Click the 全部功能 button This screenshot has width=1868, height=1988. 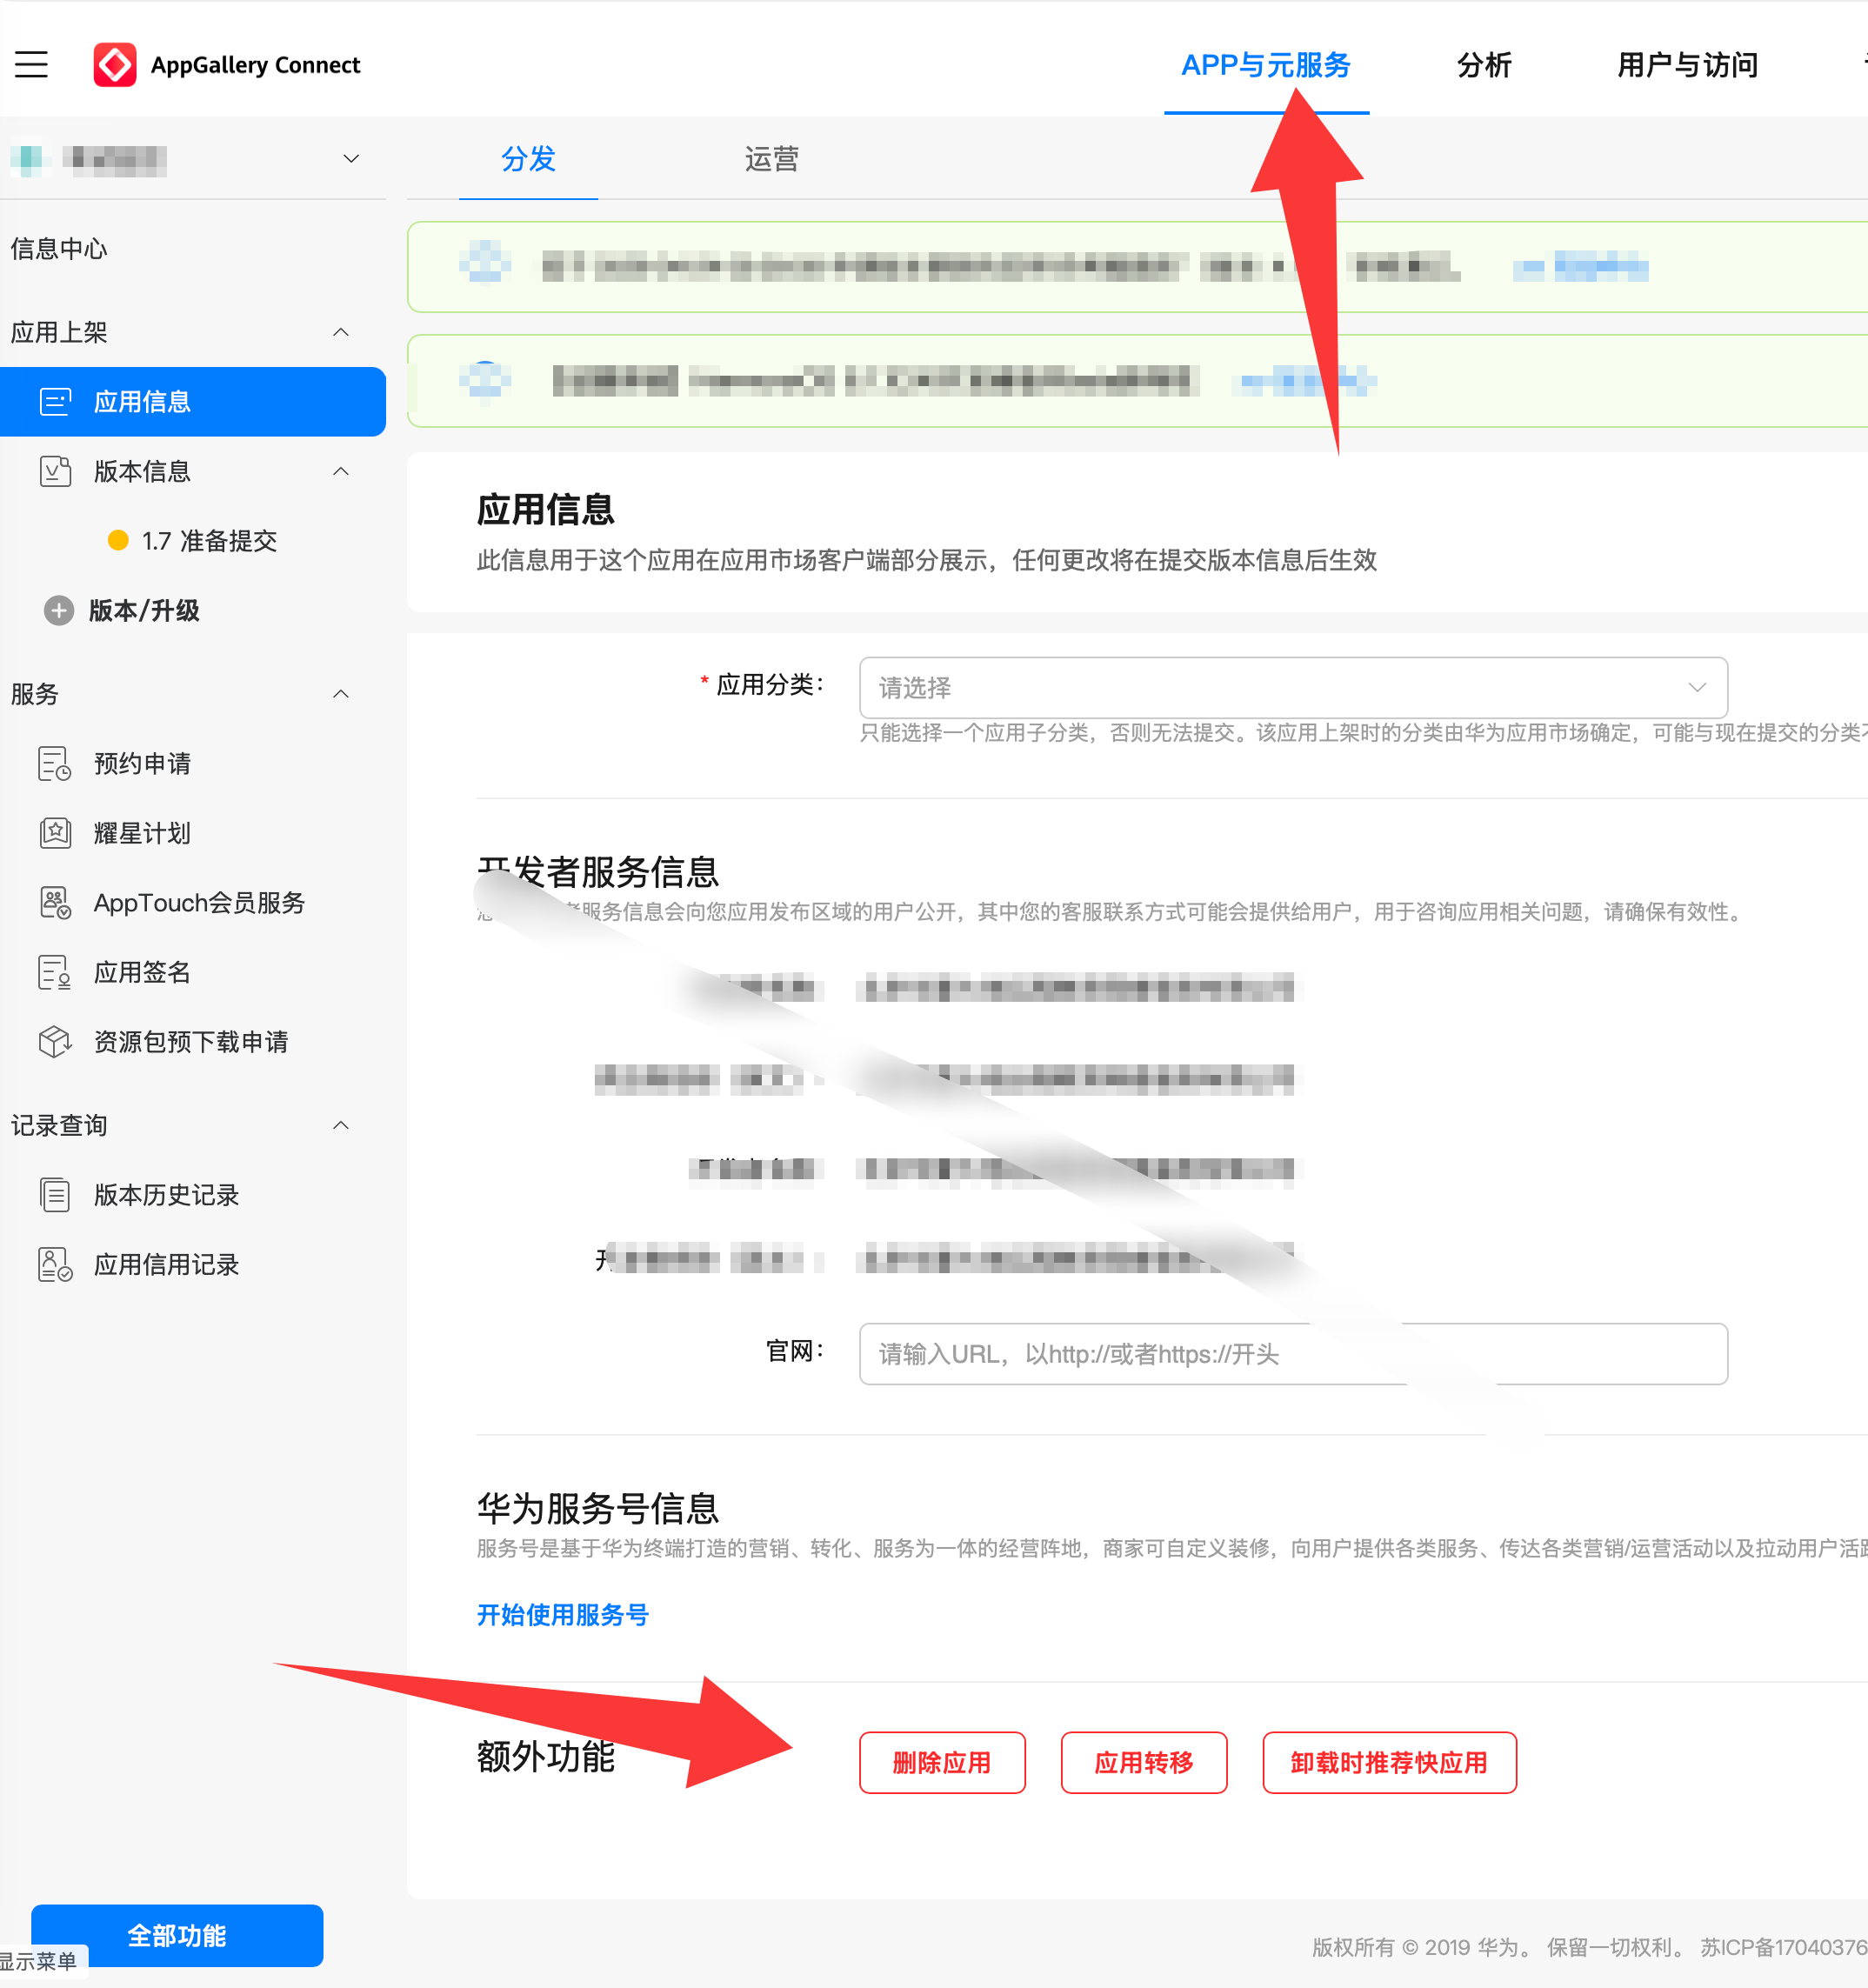[x=177, y=1935]
